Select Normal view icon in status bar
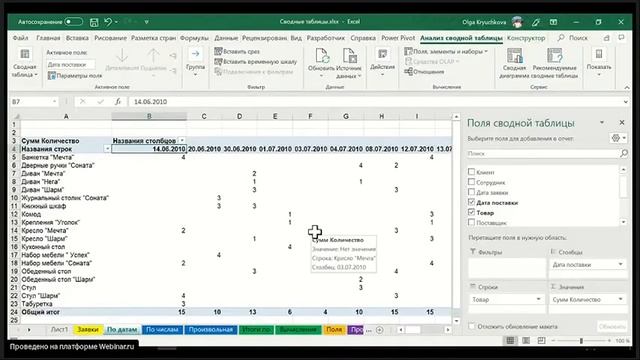 (x=510, y=340)
